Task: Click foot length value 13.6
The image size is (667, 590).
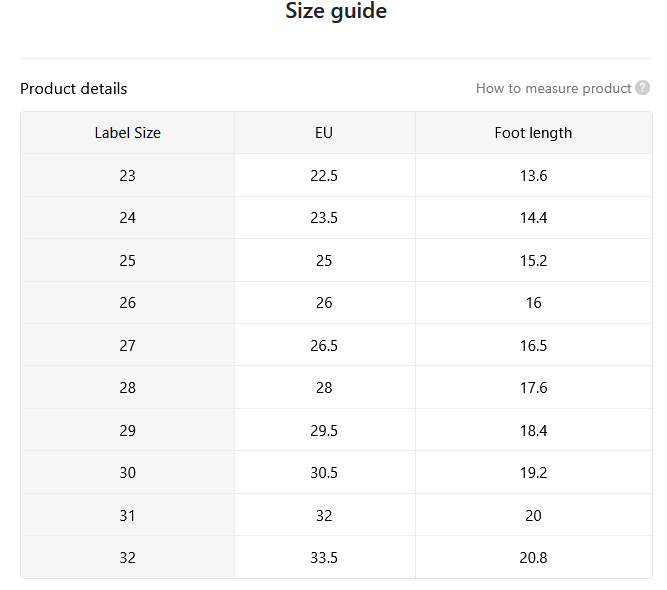Action: pos(533,175)
